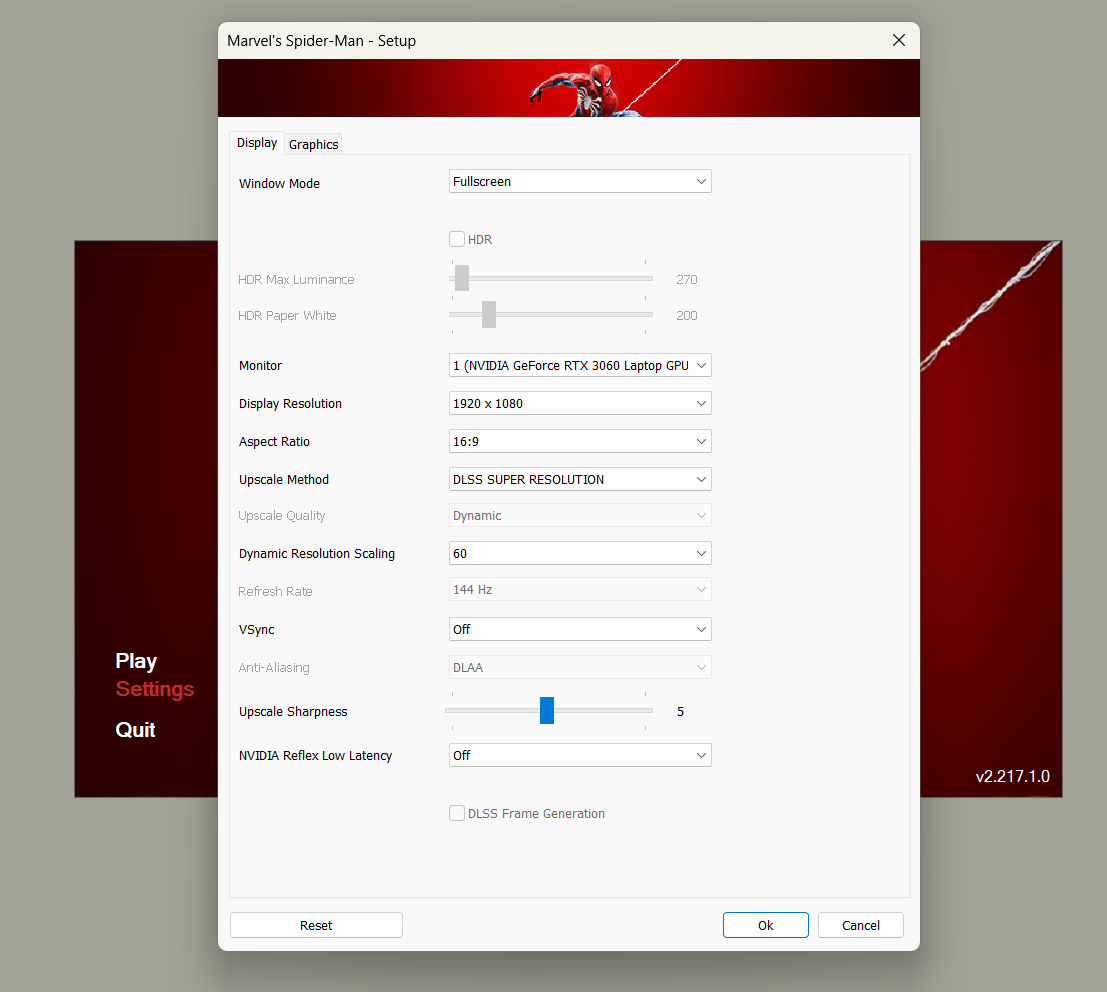The image size is (1107, 992).
Task: Click the Reset button
Action: [316, 925]
